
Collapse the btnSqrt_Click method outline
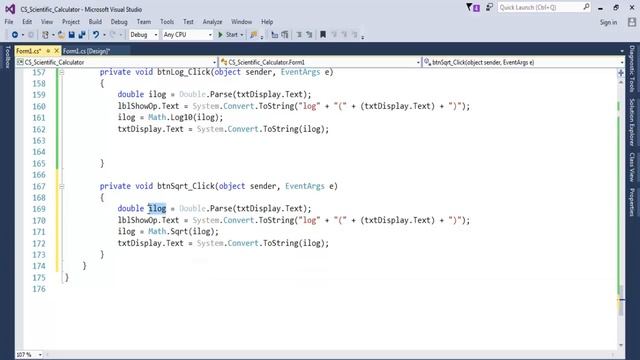[x=62, y=186]
